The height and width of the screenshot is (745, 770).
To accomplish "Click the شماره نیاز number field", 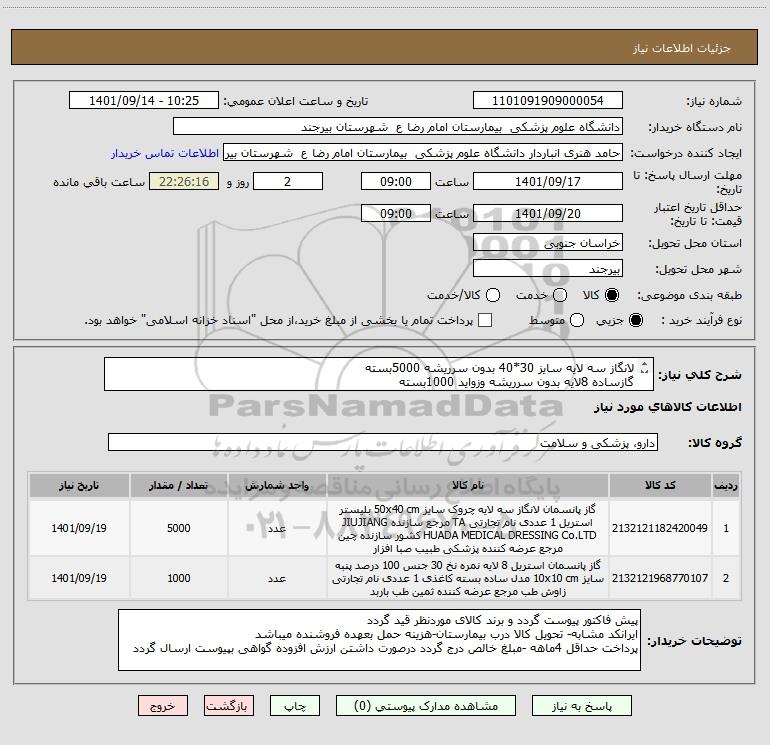I will (548, 100).
